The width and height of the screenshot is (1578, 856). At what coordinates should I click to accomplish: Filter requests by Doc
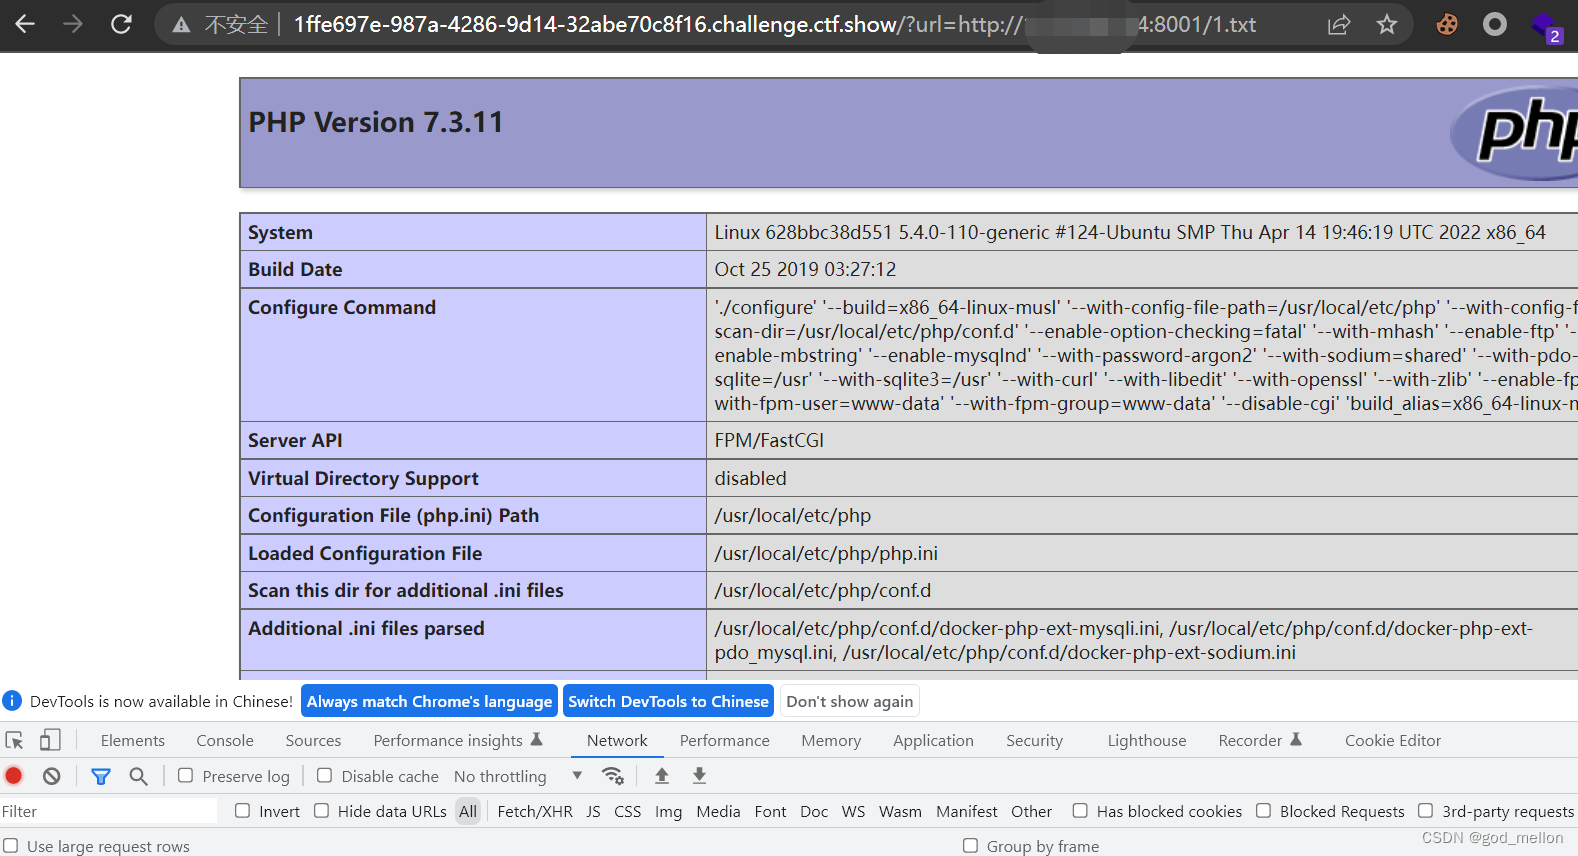click(x=814, y=811)
